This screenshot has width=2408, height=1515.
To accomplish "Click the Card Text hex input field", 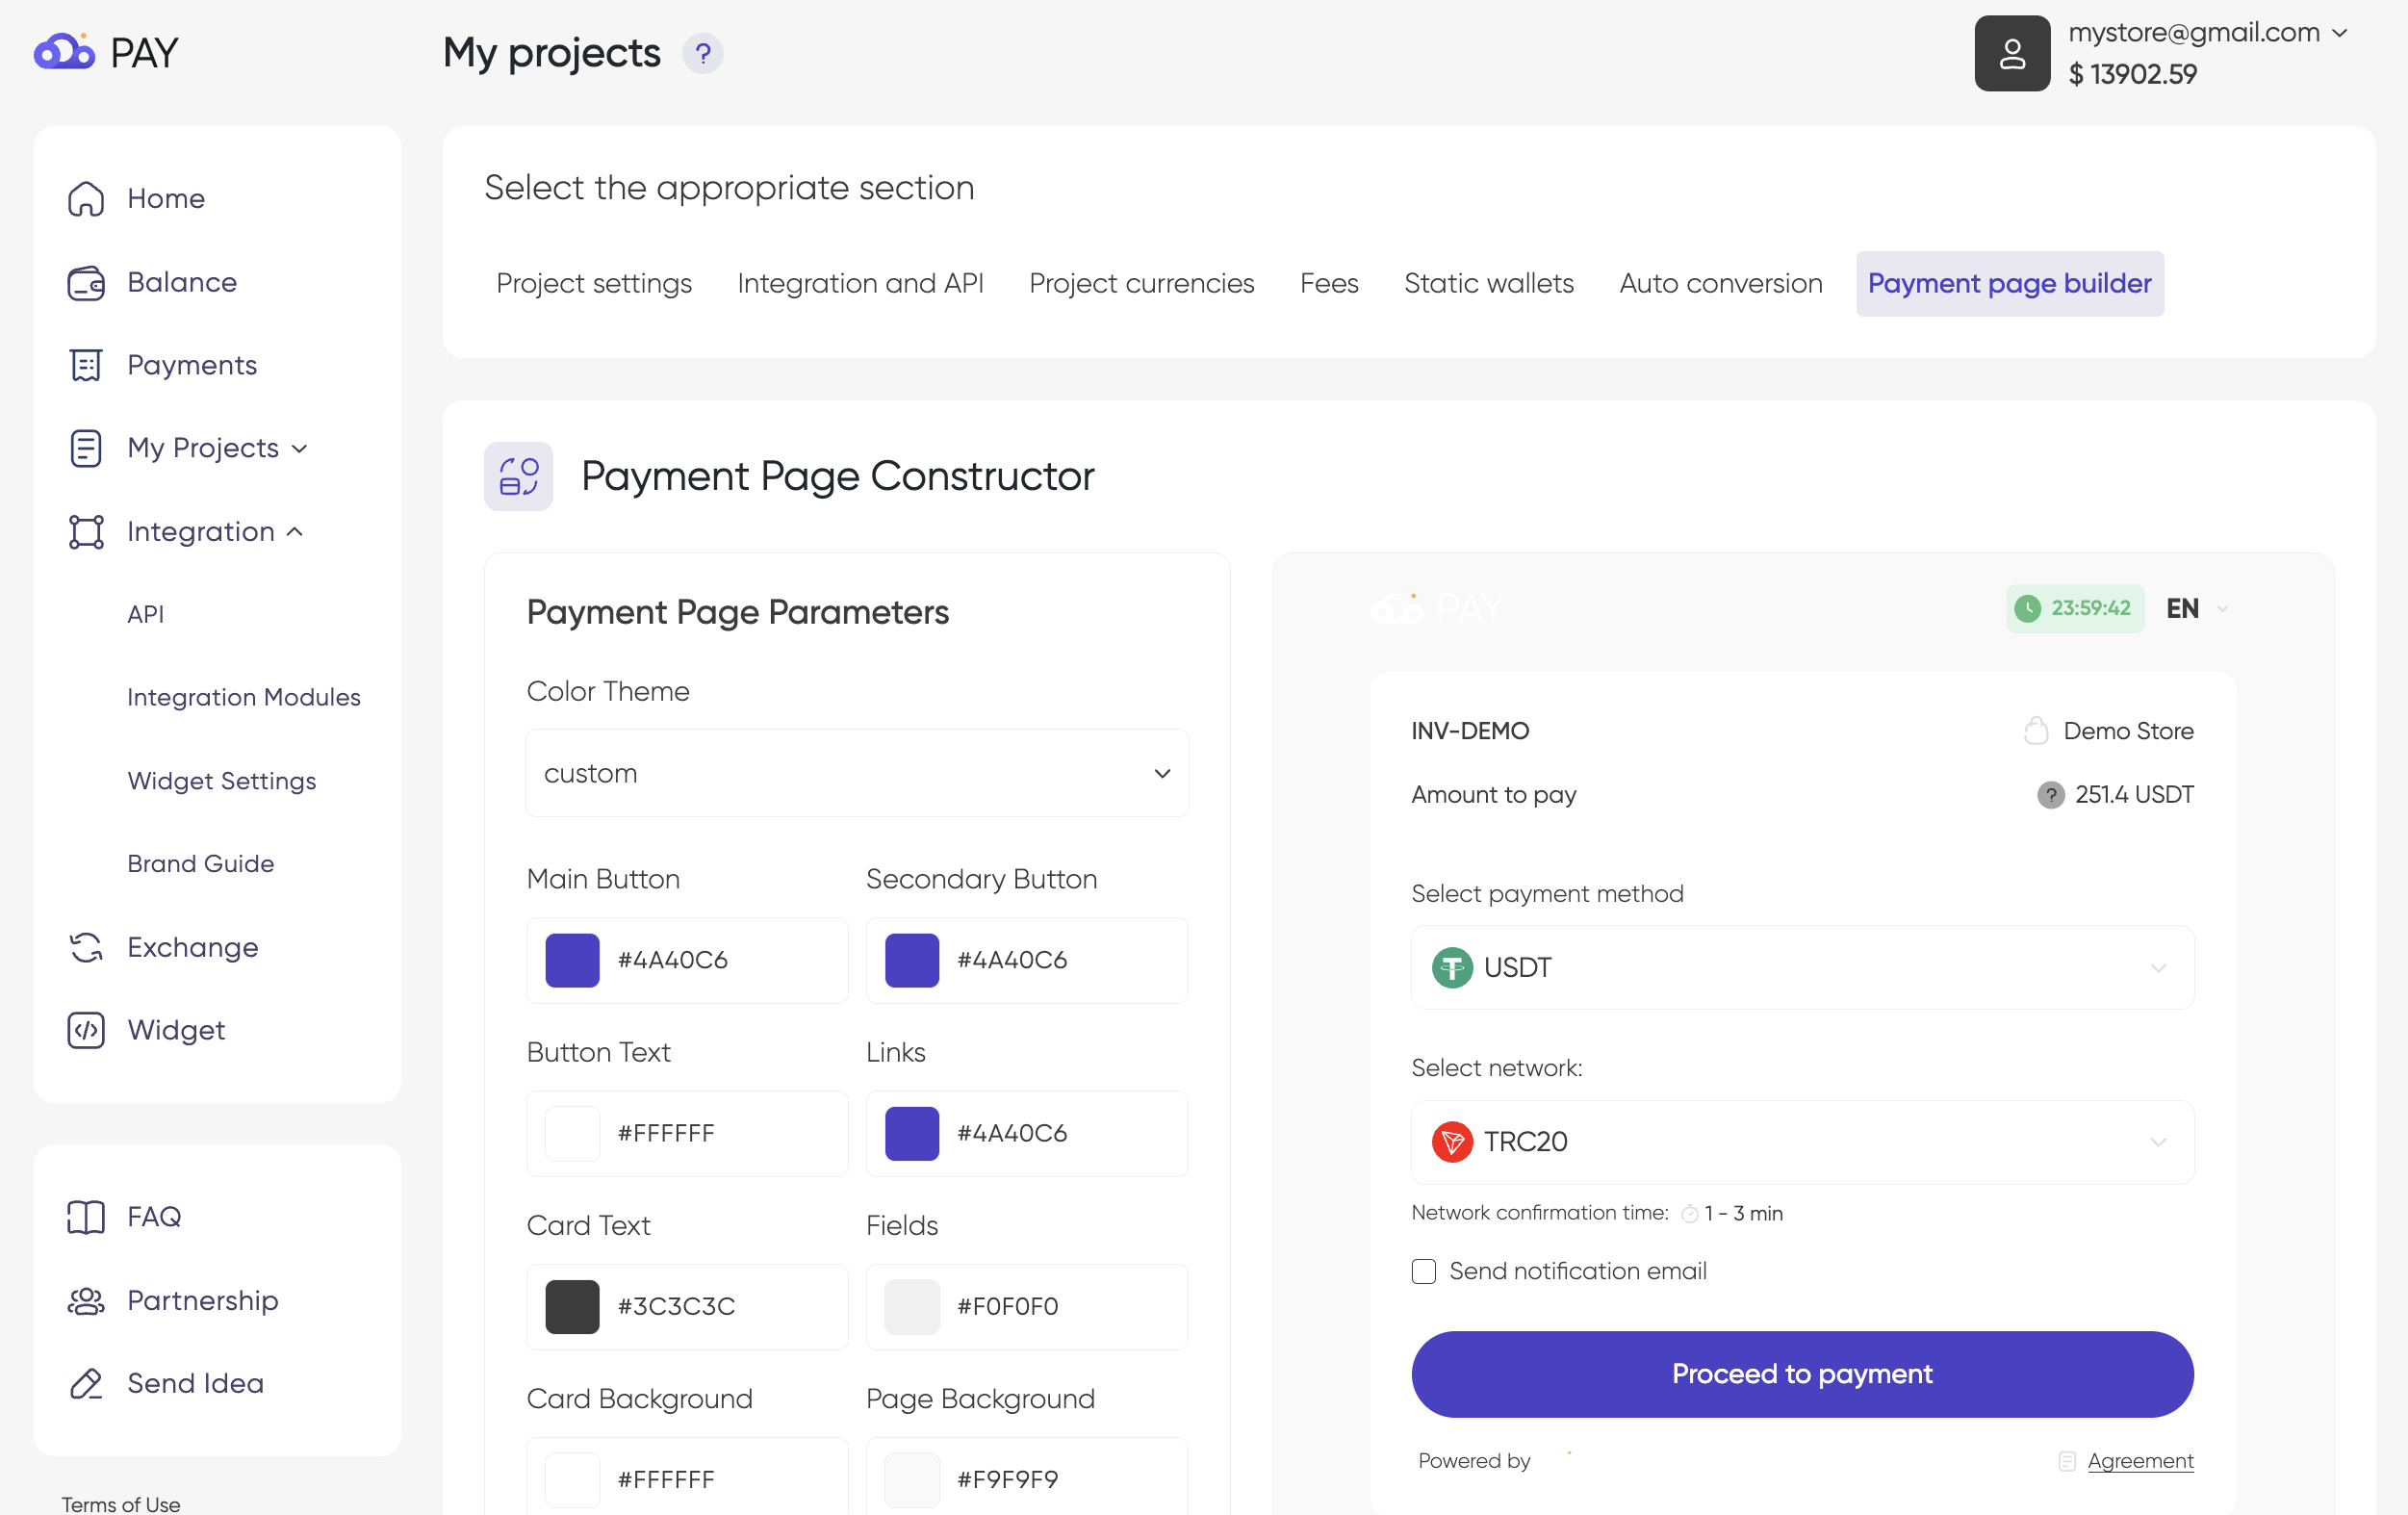I will tap(720, 1305).
